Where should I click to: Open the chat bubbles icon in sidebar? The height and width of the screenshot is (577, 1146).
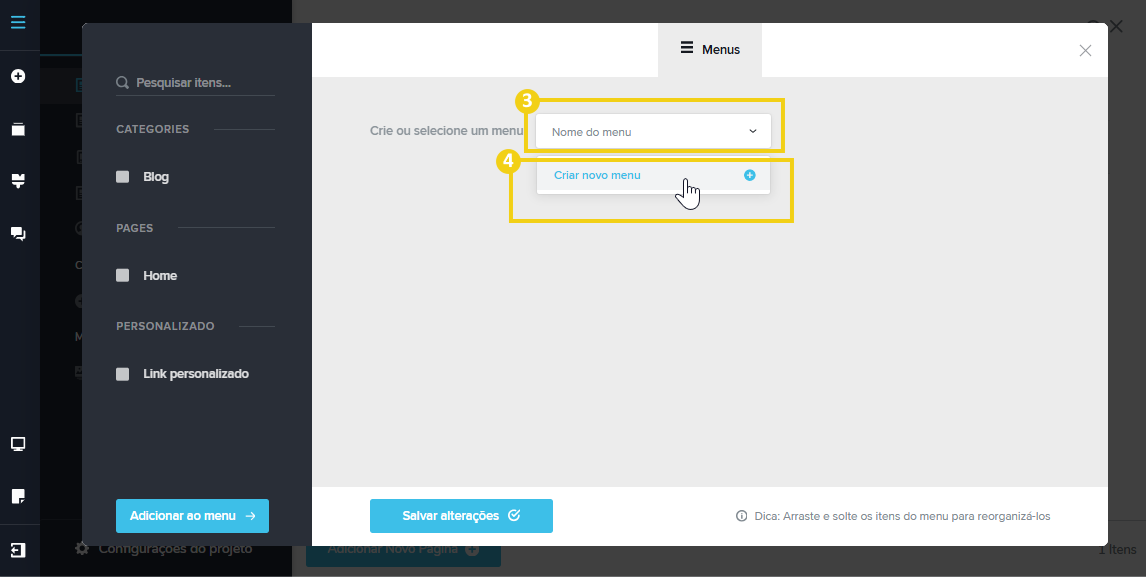pyautogui.click(x=18, y=234)
